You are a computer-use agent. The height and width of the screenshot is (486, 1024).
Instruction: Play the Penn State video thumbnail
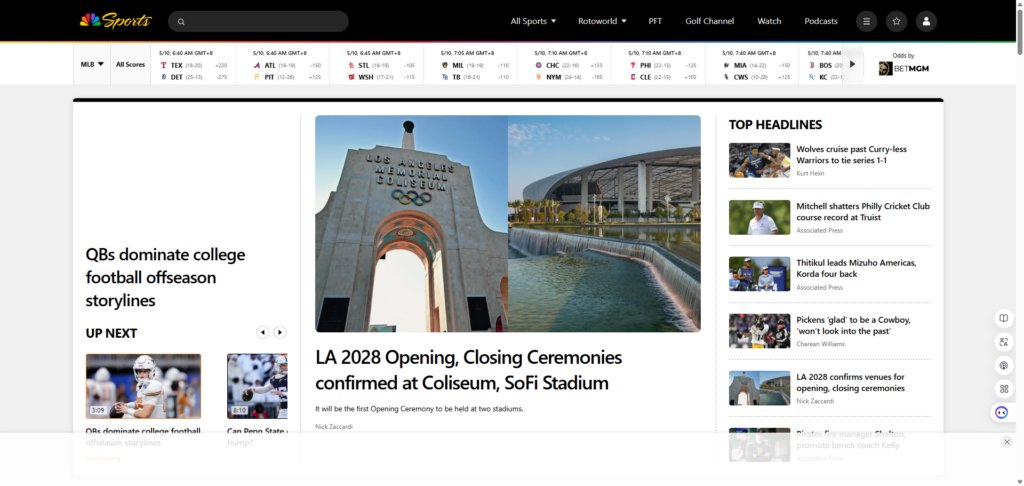[257, 386]
